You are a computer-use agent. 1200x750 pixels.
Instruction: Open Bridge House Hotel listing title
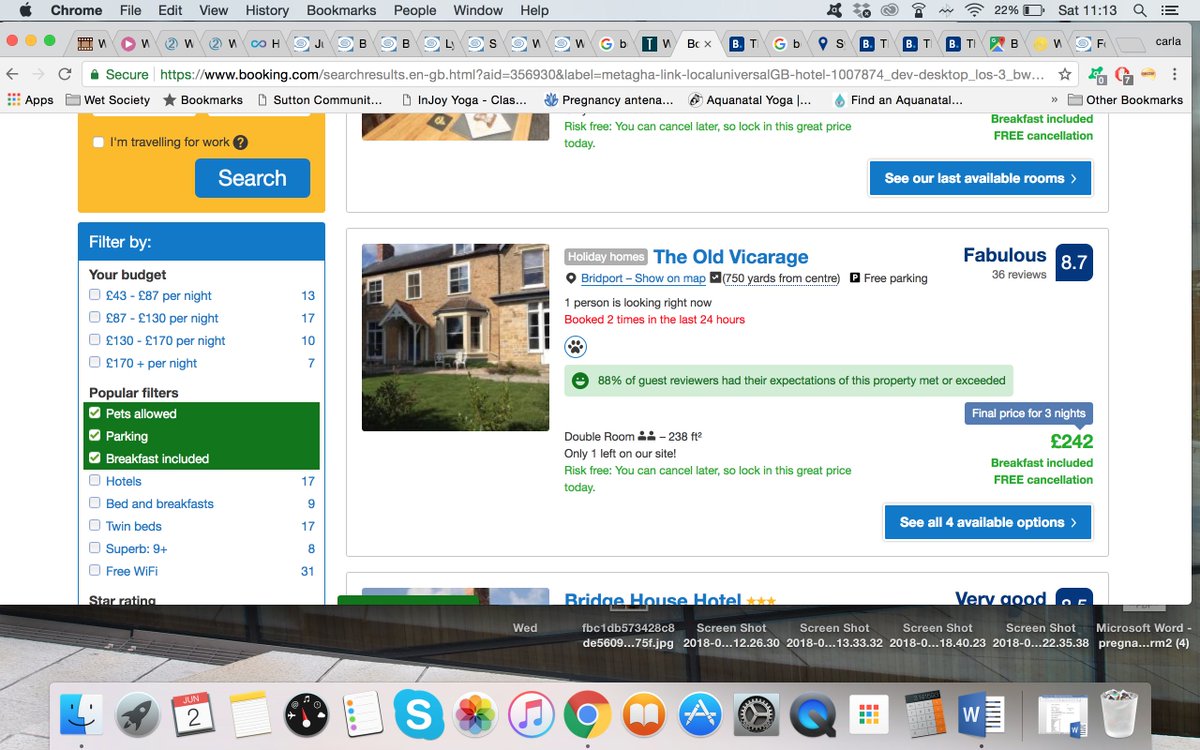pos(652,599)
